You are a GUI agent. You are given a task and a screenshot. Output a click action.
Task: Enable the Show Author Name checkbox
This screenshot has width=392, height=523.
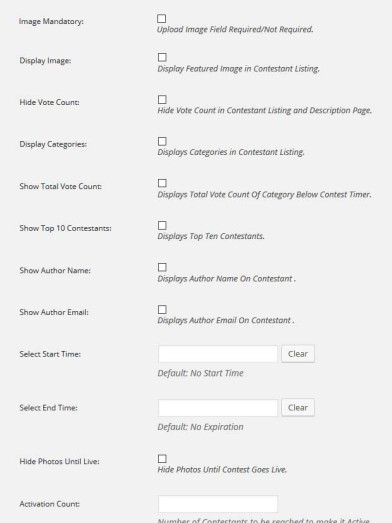pyautogui.click(x=162, y=267)
